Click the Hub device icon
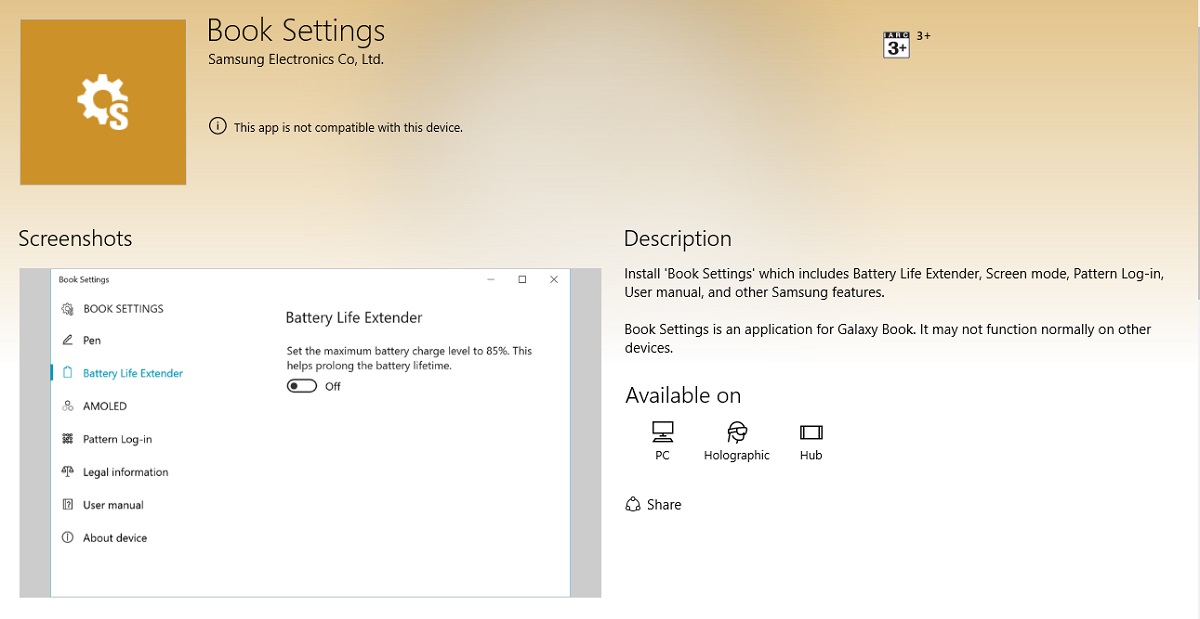Screen dimensions: 1200x619 [811, 432]
